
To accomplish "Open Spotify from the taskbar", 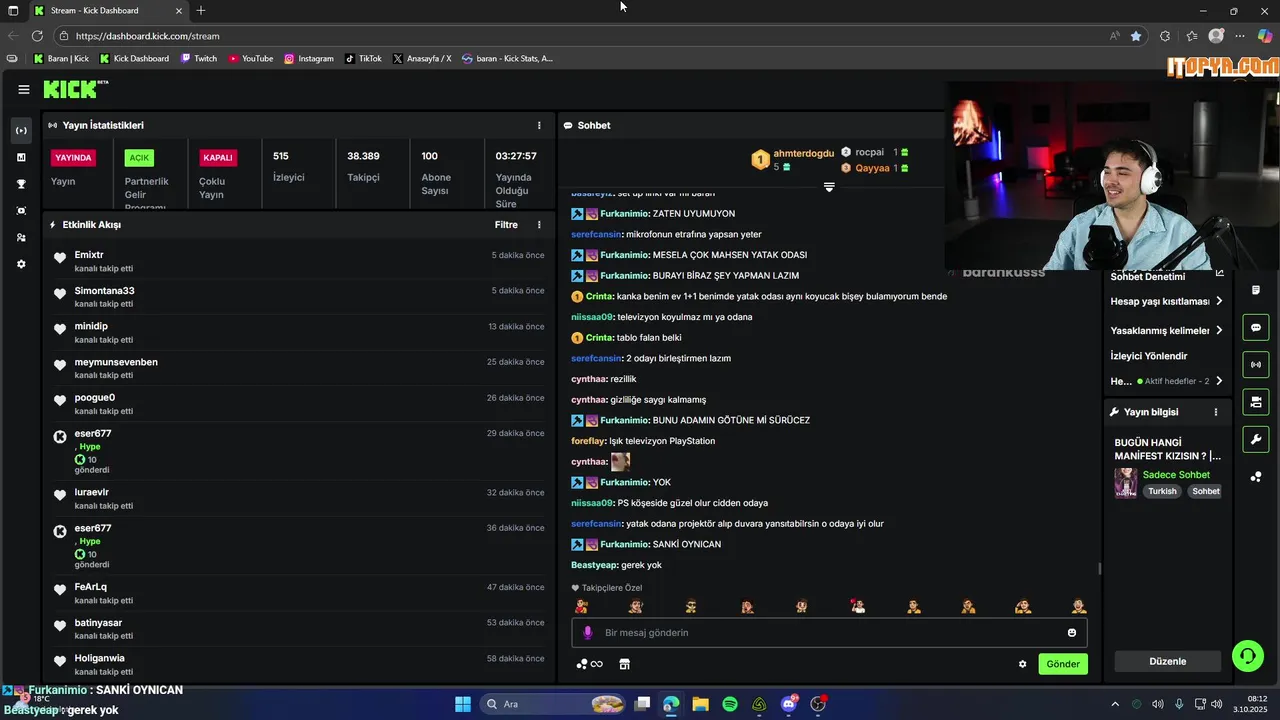I will pos(730,704).
